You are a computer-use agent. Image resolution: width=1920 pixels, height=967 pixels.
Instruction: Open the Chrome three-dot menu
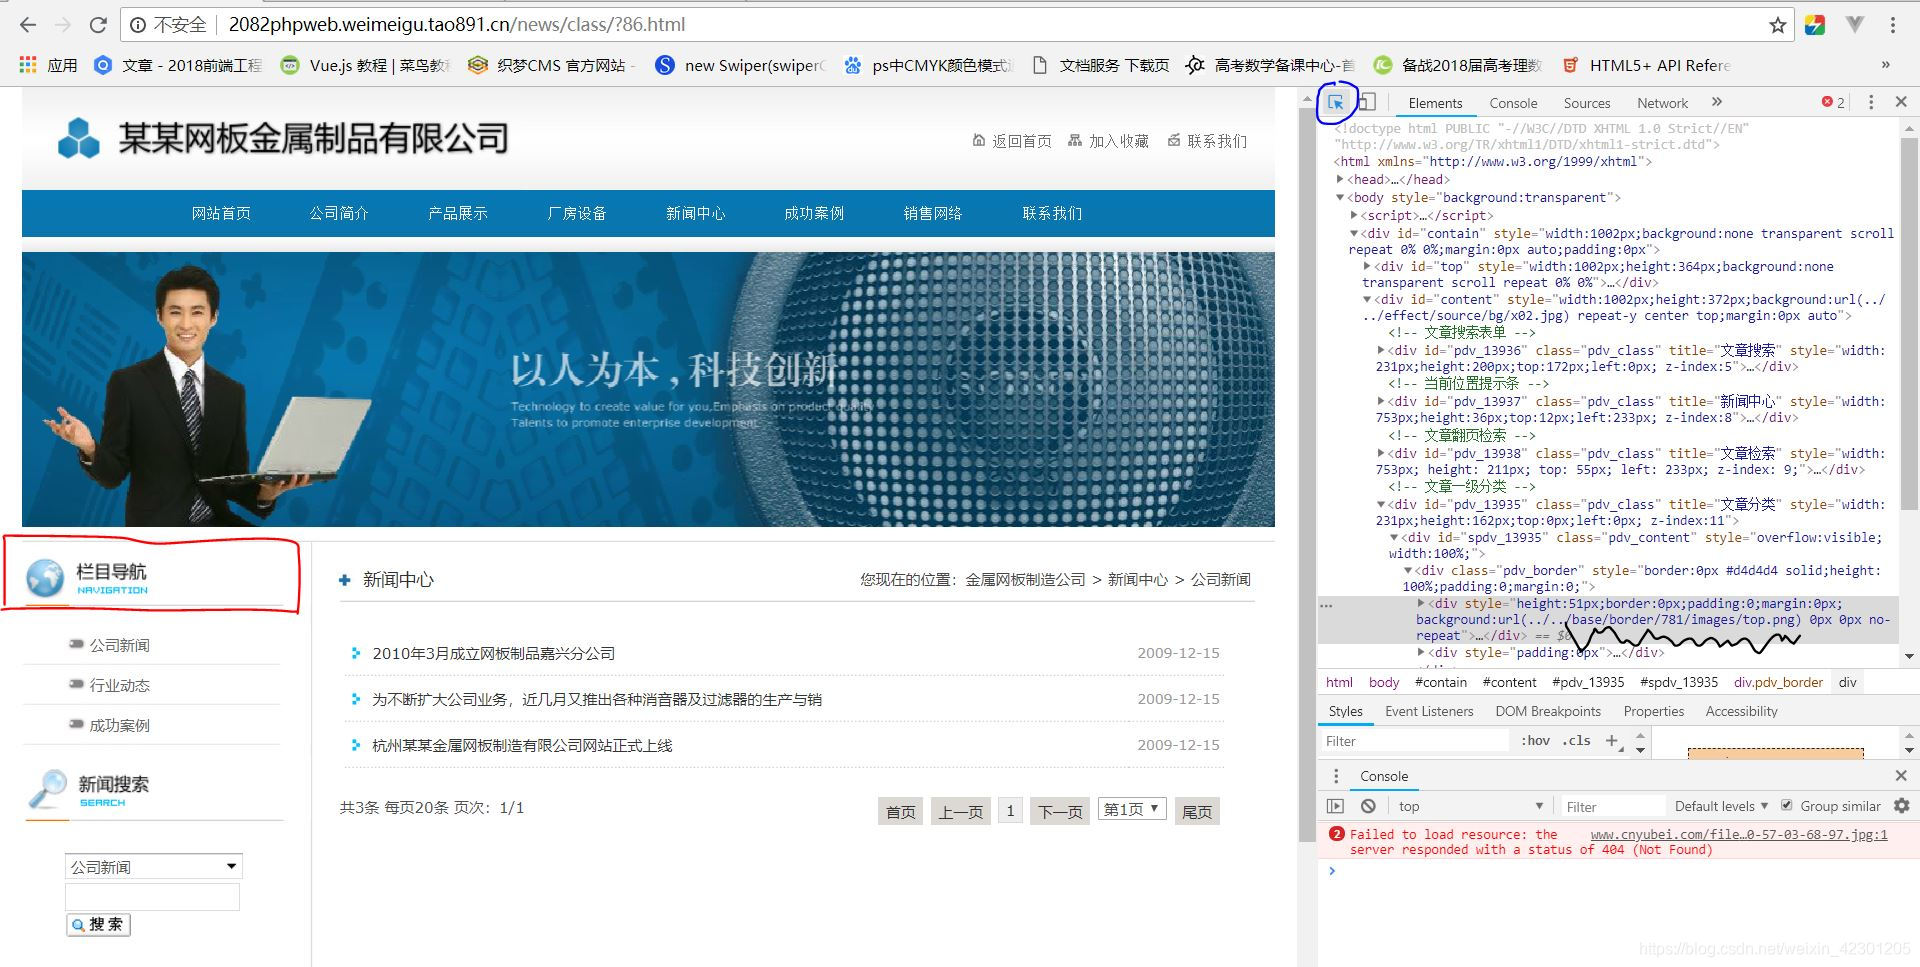click(1893, 25)
